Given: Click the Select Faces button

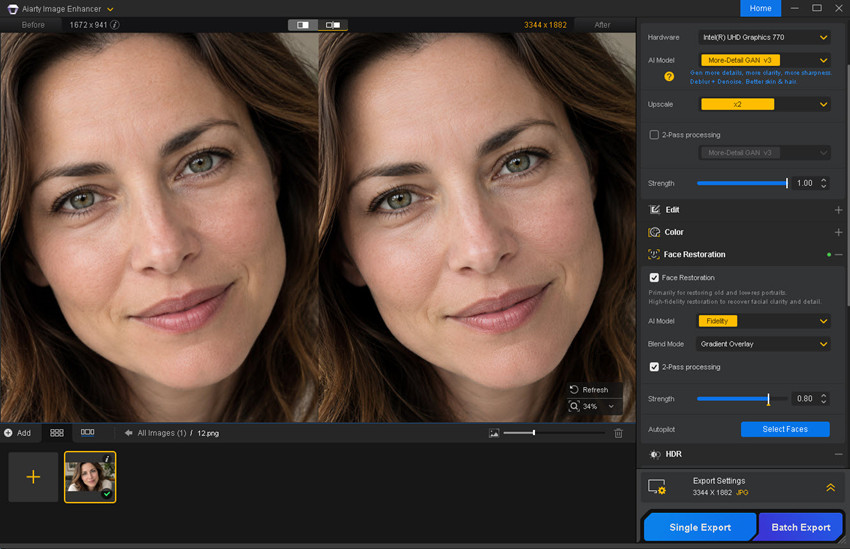Looking at the screenshot, I should [785, 429].
